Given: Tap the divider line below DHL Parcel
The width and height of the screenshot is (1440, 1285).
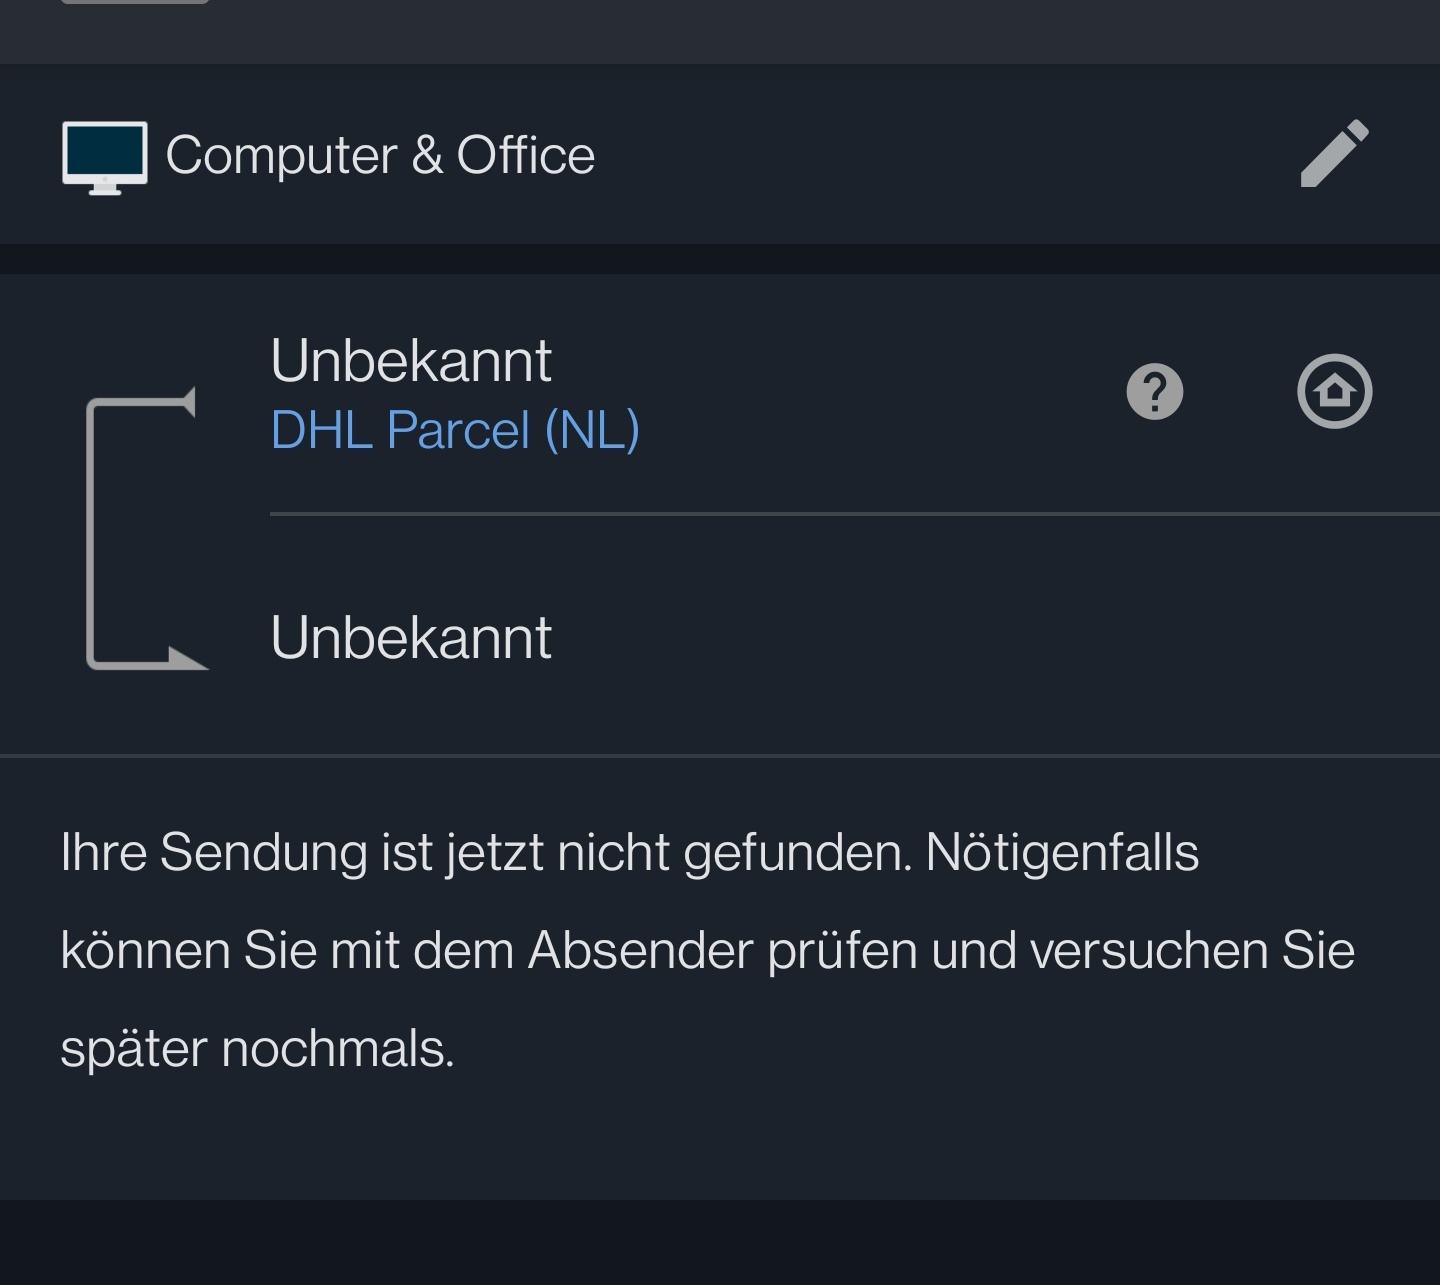Looking at the screenshot, I should click(855, 514).
